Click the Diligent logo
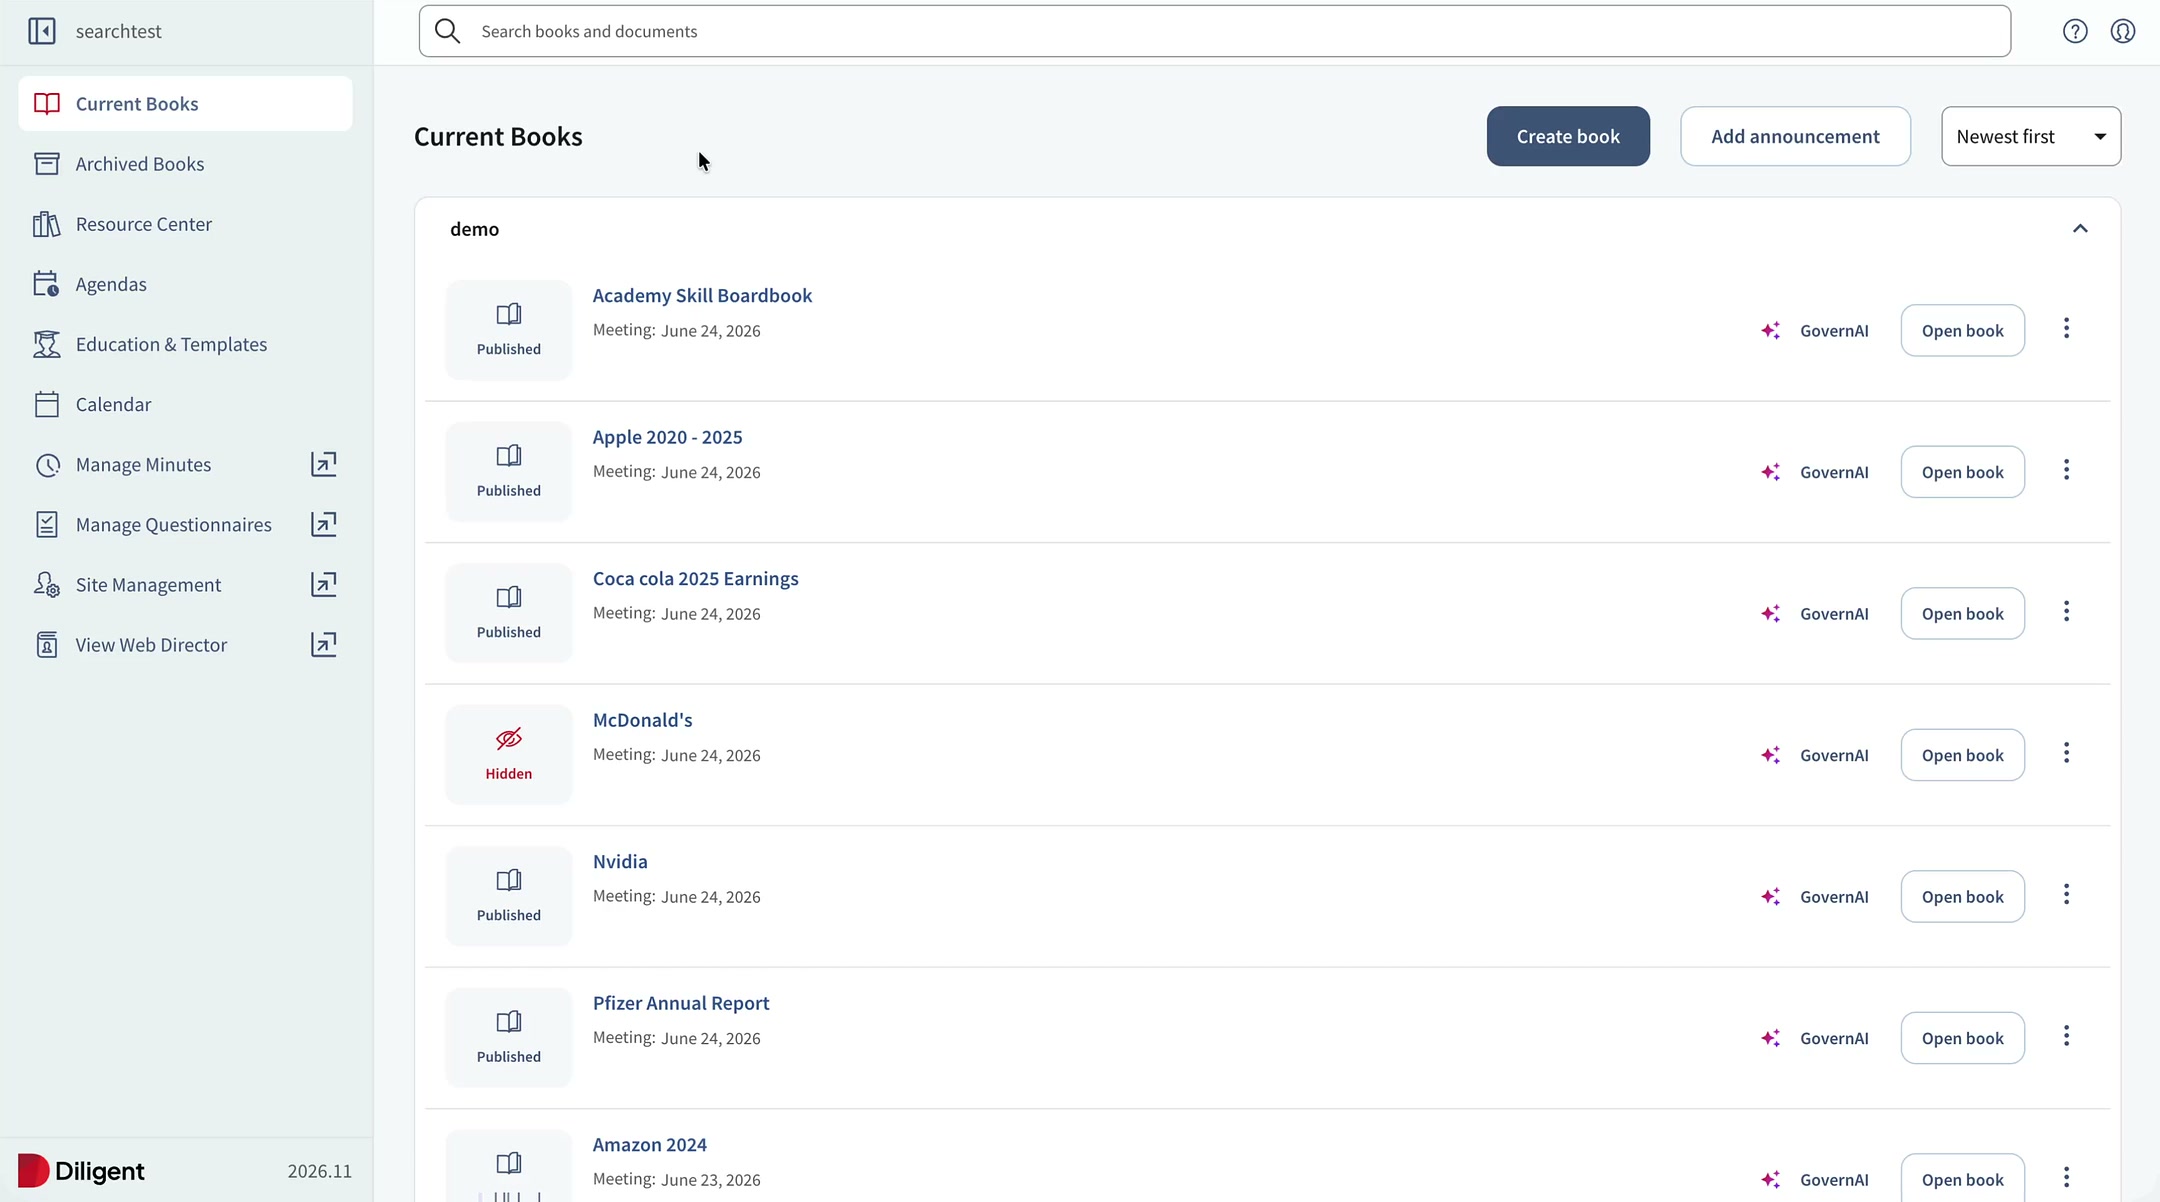 tap(81, 1170)
